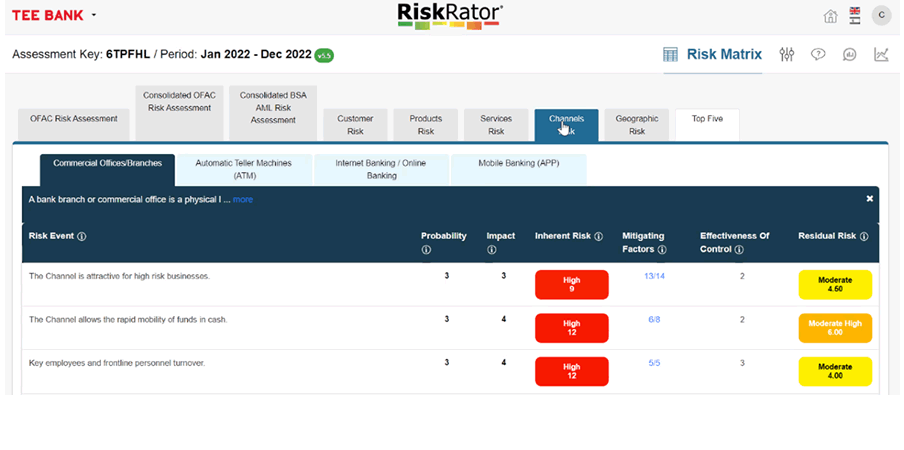
Task: Open the settings sliders icon
Action: coord(787,54)
